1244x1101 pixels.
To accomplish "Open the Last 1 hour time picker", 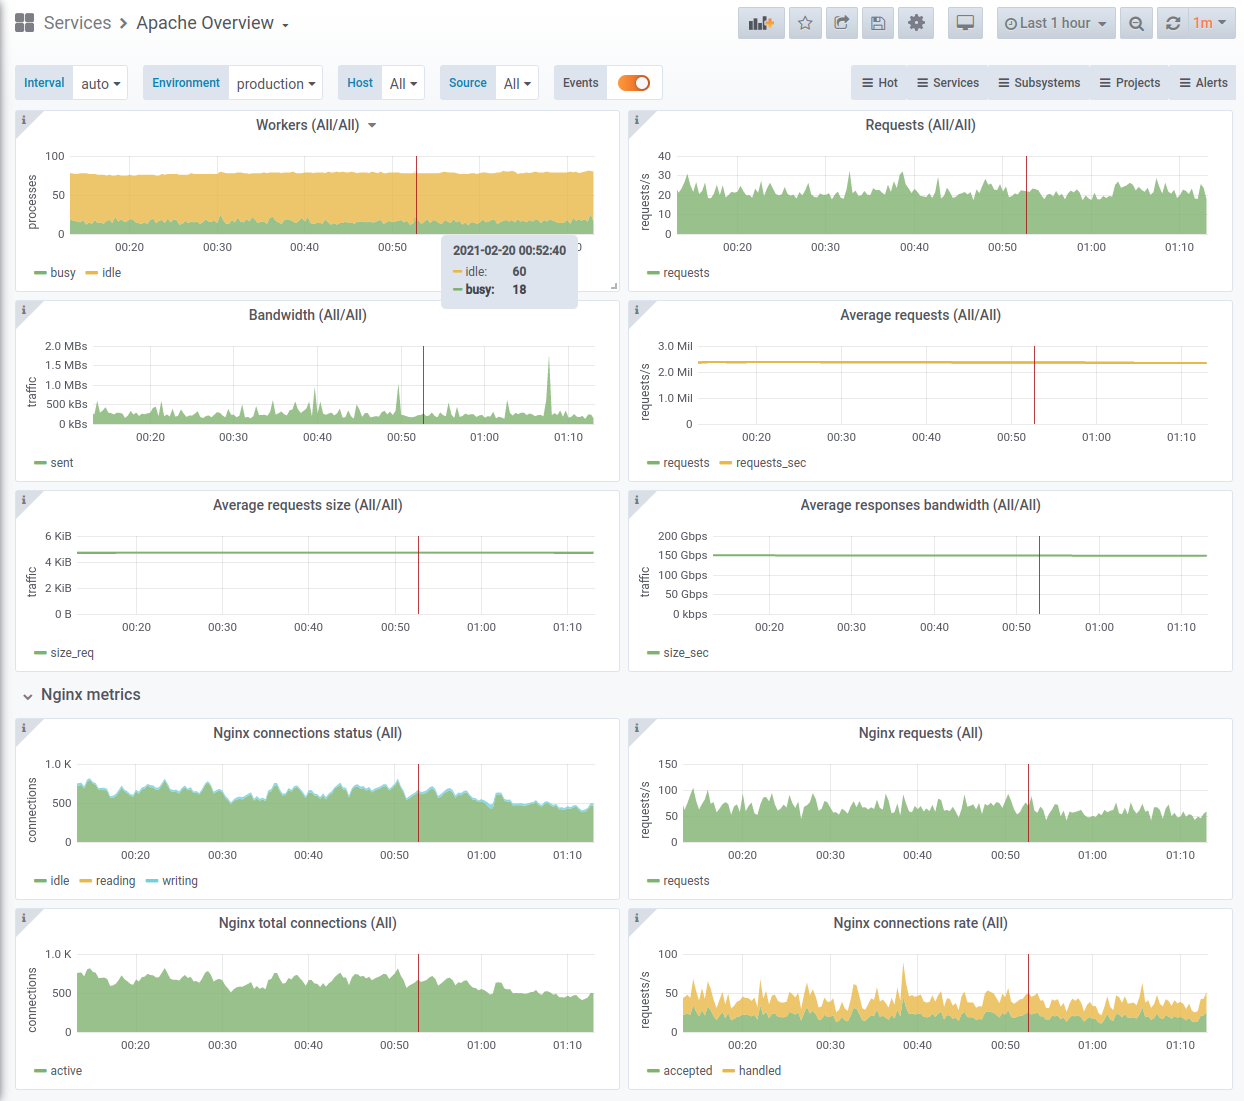I will [1056, 23].
